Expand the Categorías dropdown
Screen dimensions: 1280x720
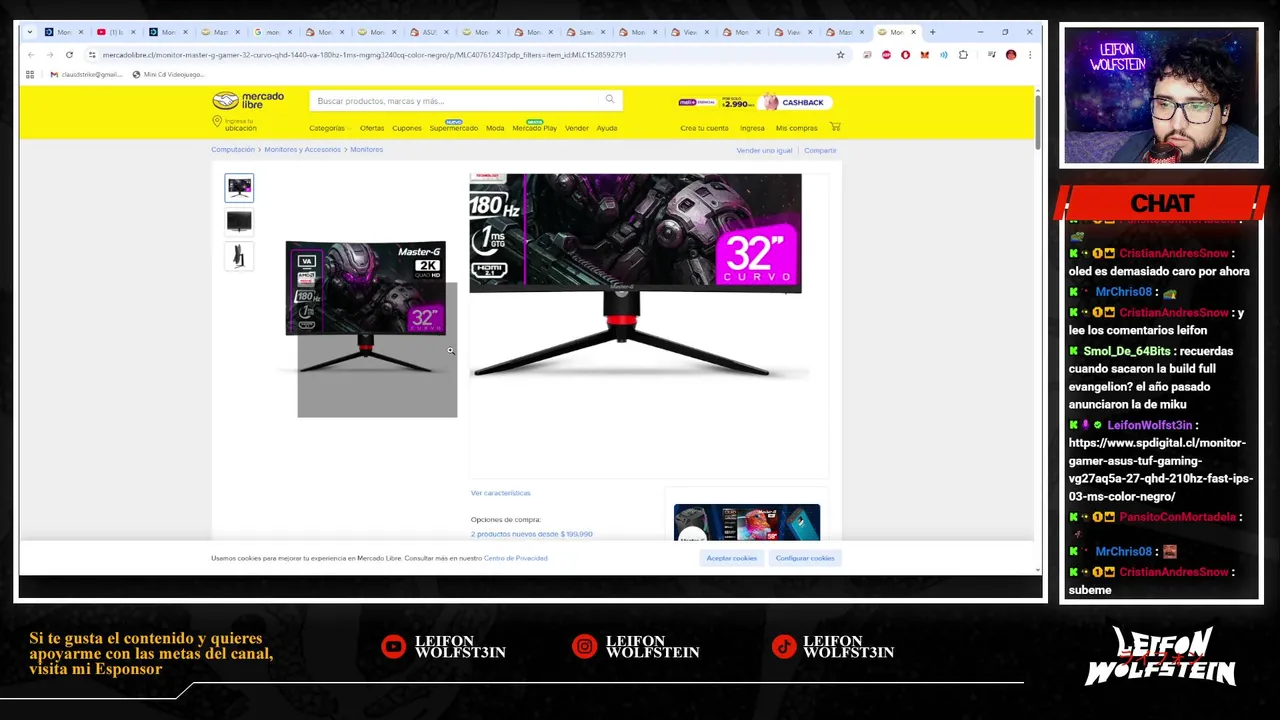(x=329, y=128)
